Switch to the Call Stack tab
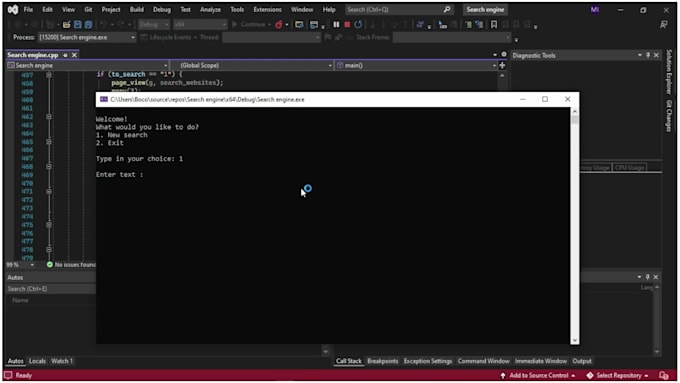This screenshot has height=383, width=680. pyautogui.click(x=349, y=361)
